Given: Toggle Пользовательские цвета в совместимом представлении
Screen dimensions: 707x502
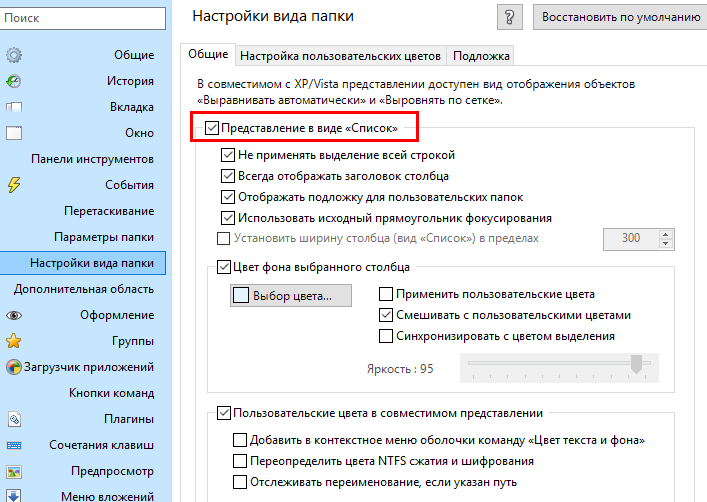Looking at the screenshot, I should click(x=224, y=413).
